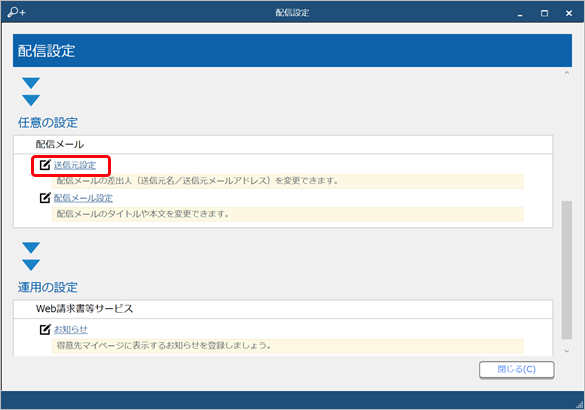Click the magnifier plus icon in title bar
This screenshot has height=410, width=585.
(x=16, y=12)
